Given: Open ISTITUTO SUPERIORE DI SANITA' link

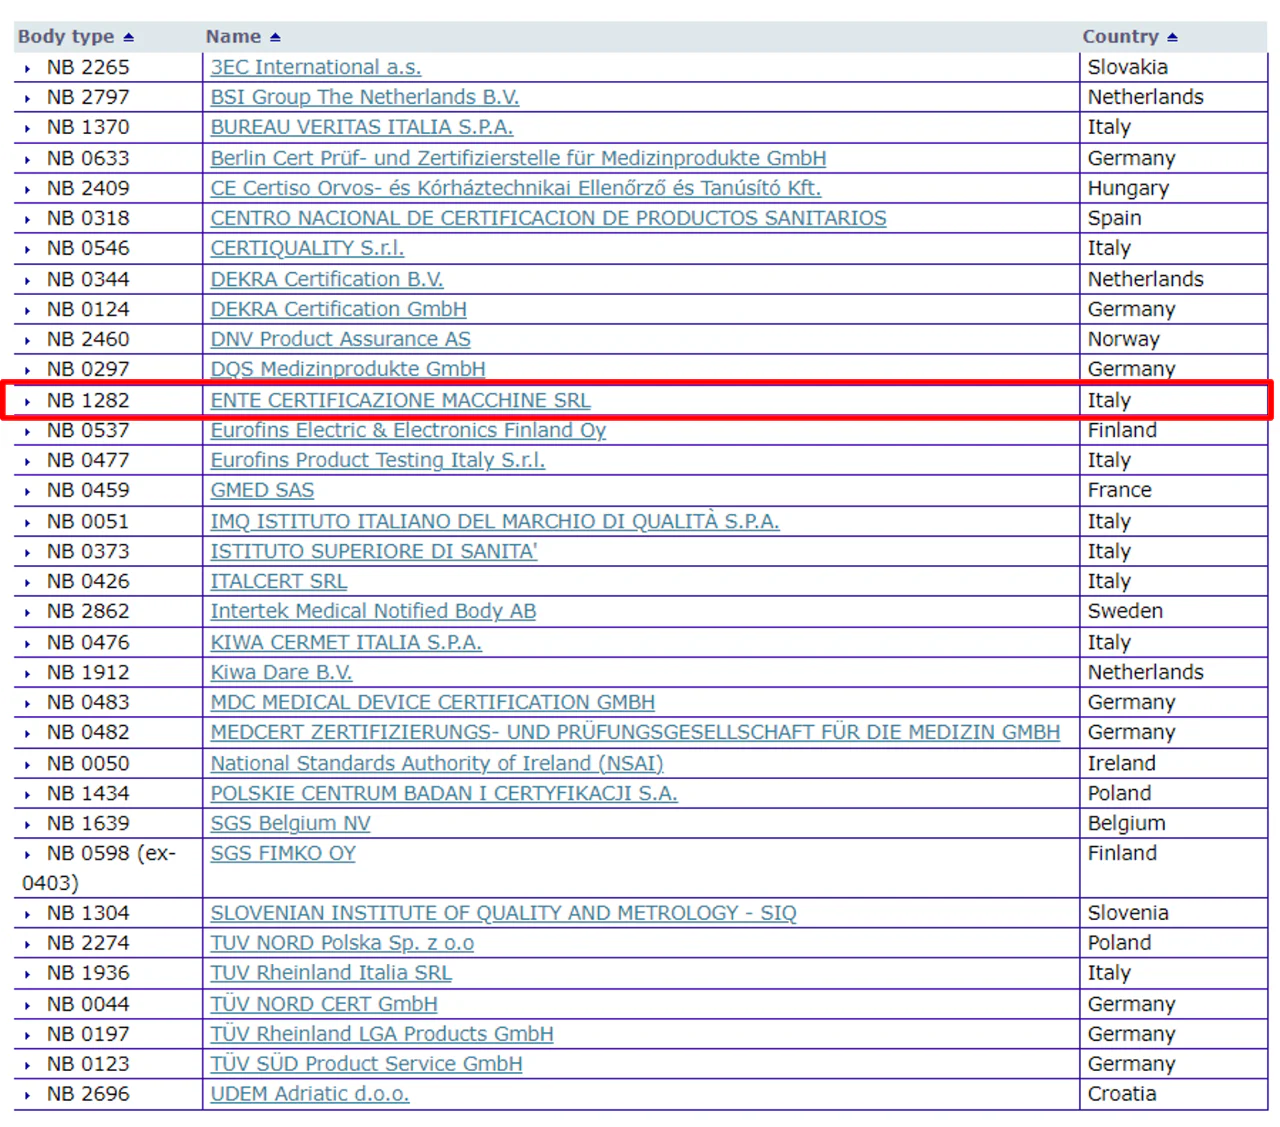Looking at the screenshot, I should click(374, 551).
